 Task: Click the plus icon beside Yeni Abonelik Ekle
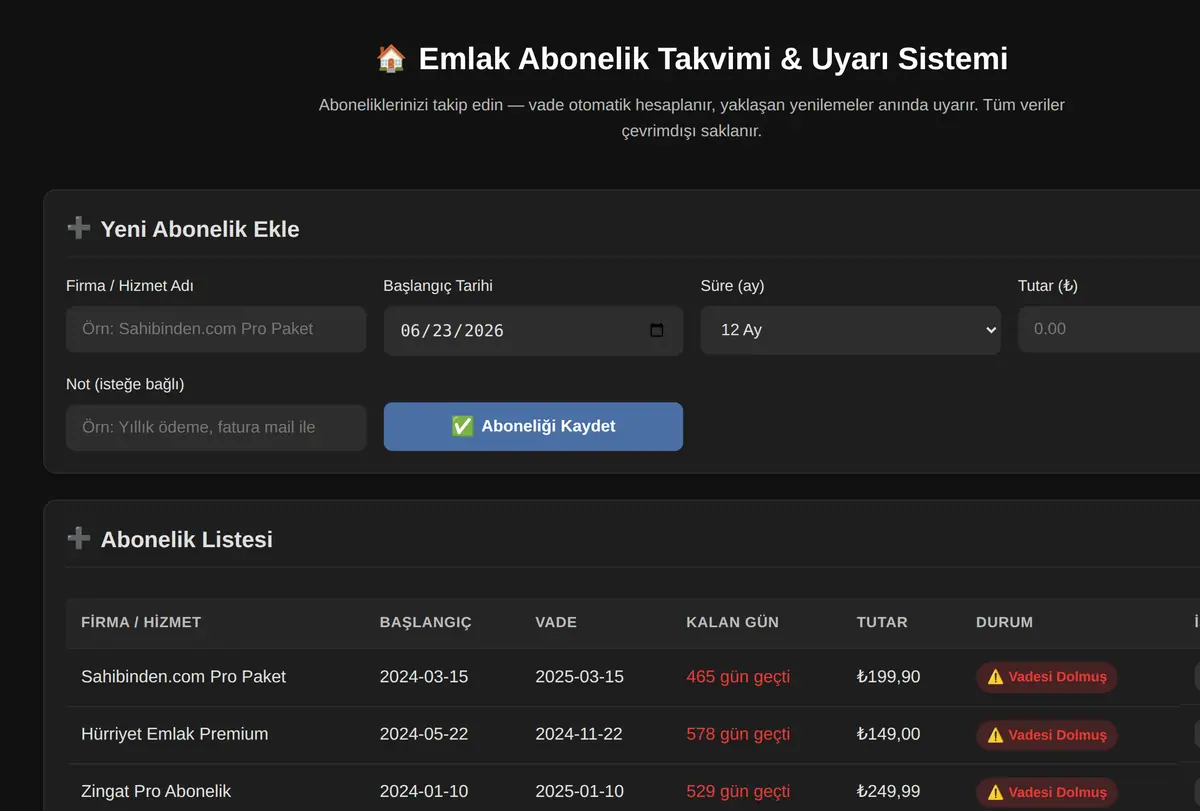coord(78,229)
